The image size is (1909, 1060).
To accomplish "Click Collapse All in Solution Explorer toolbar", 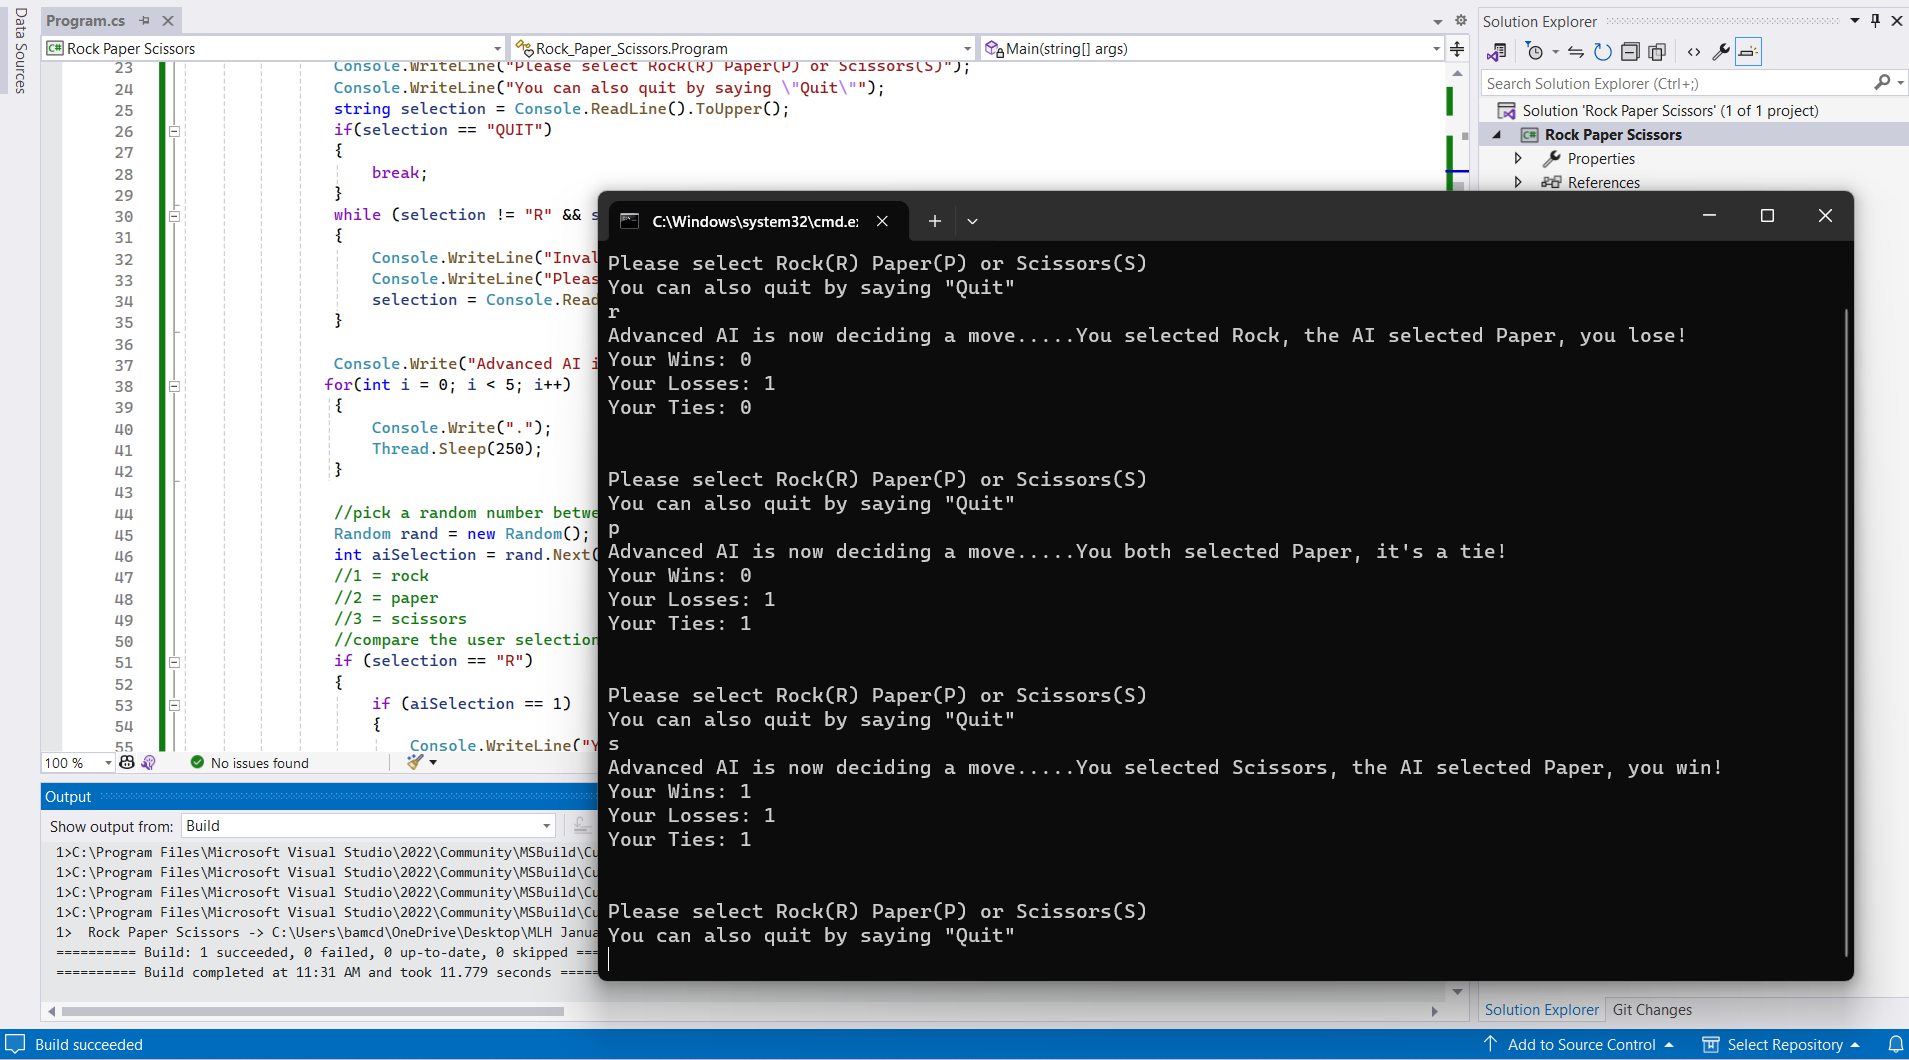I will pyautogui.click(x=1630, y=52).
